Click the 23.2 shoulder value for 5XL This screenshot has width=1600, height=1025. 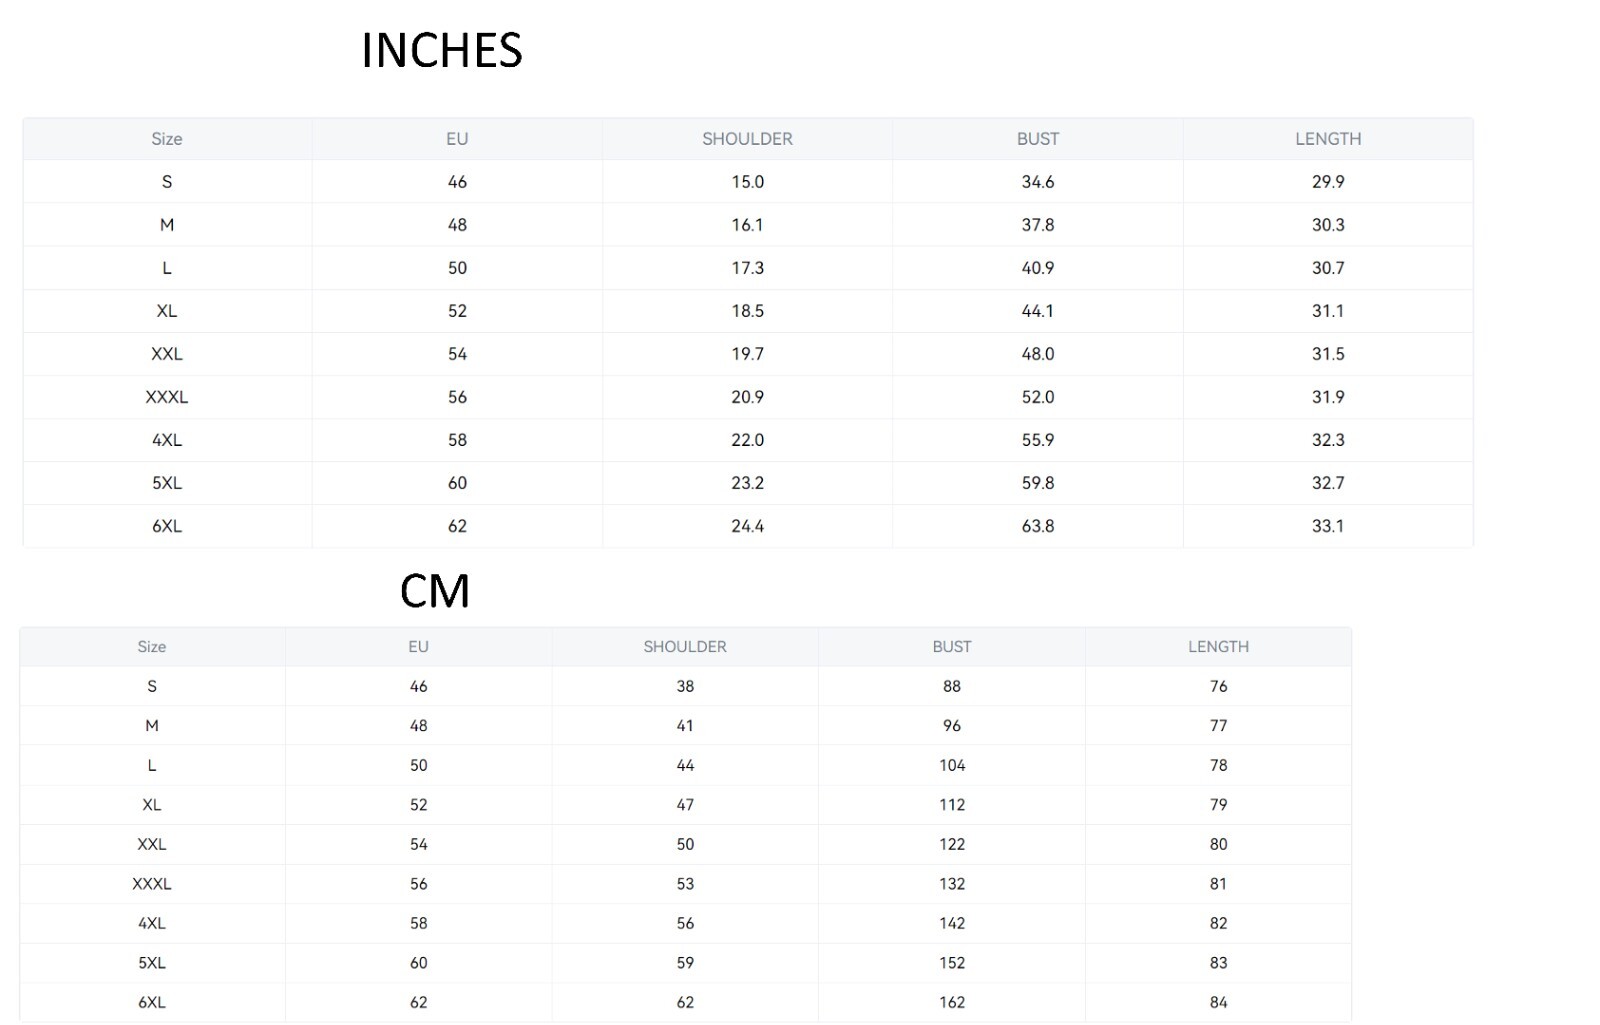747,483
